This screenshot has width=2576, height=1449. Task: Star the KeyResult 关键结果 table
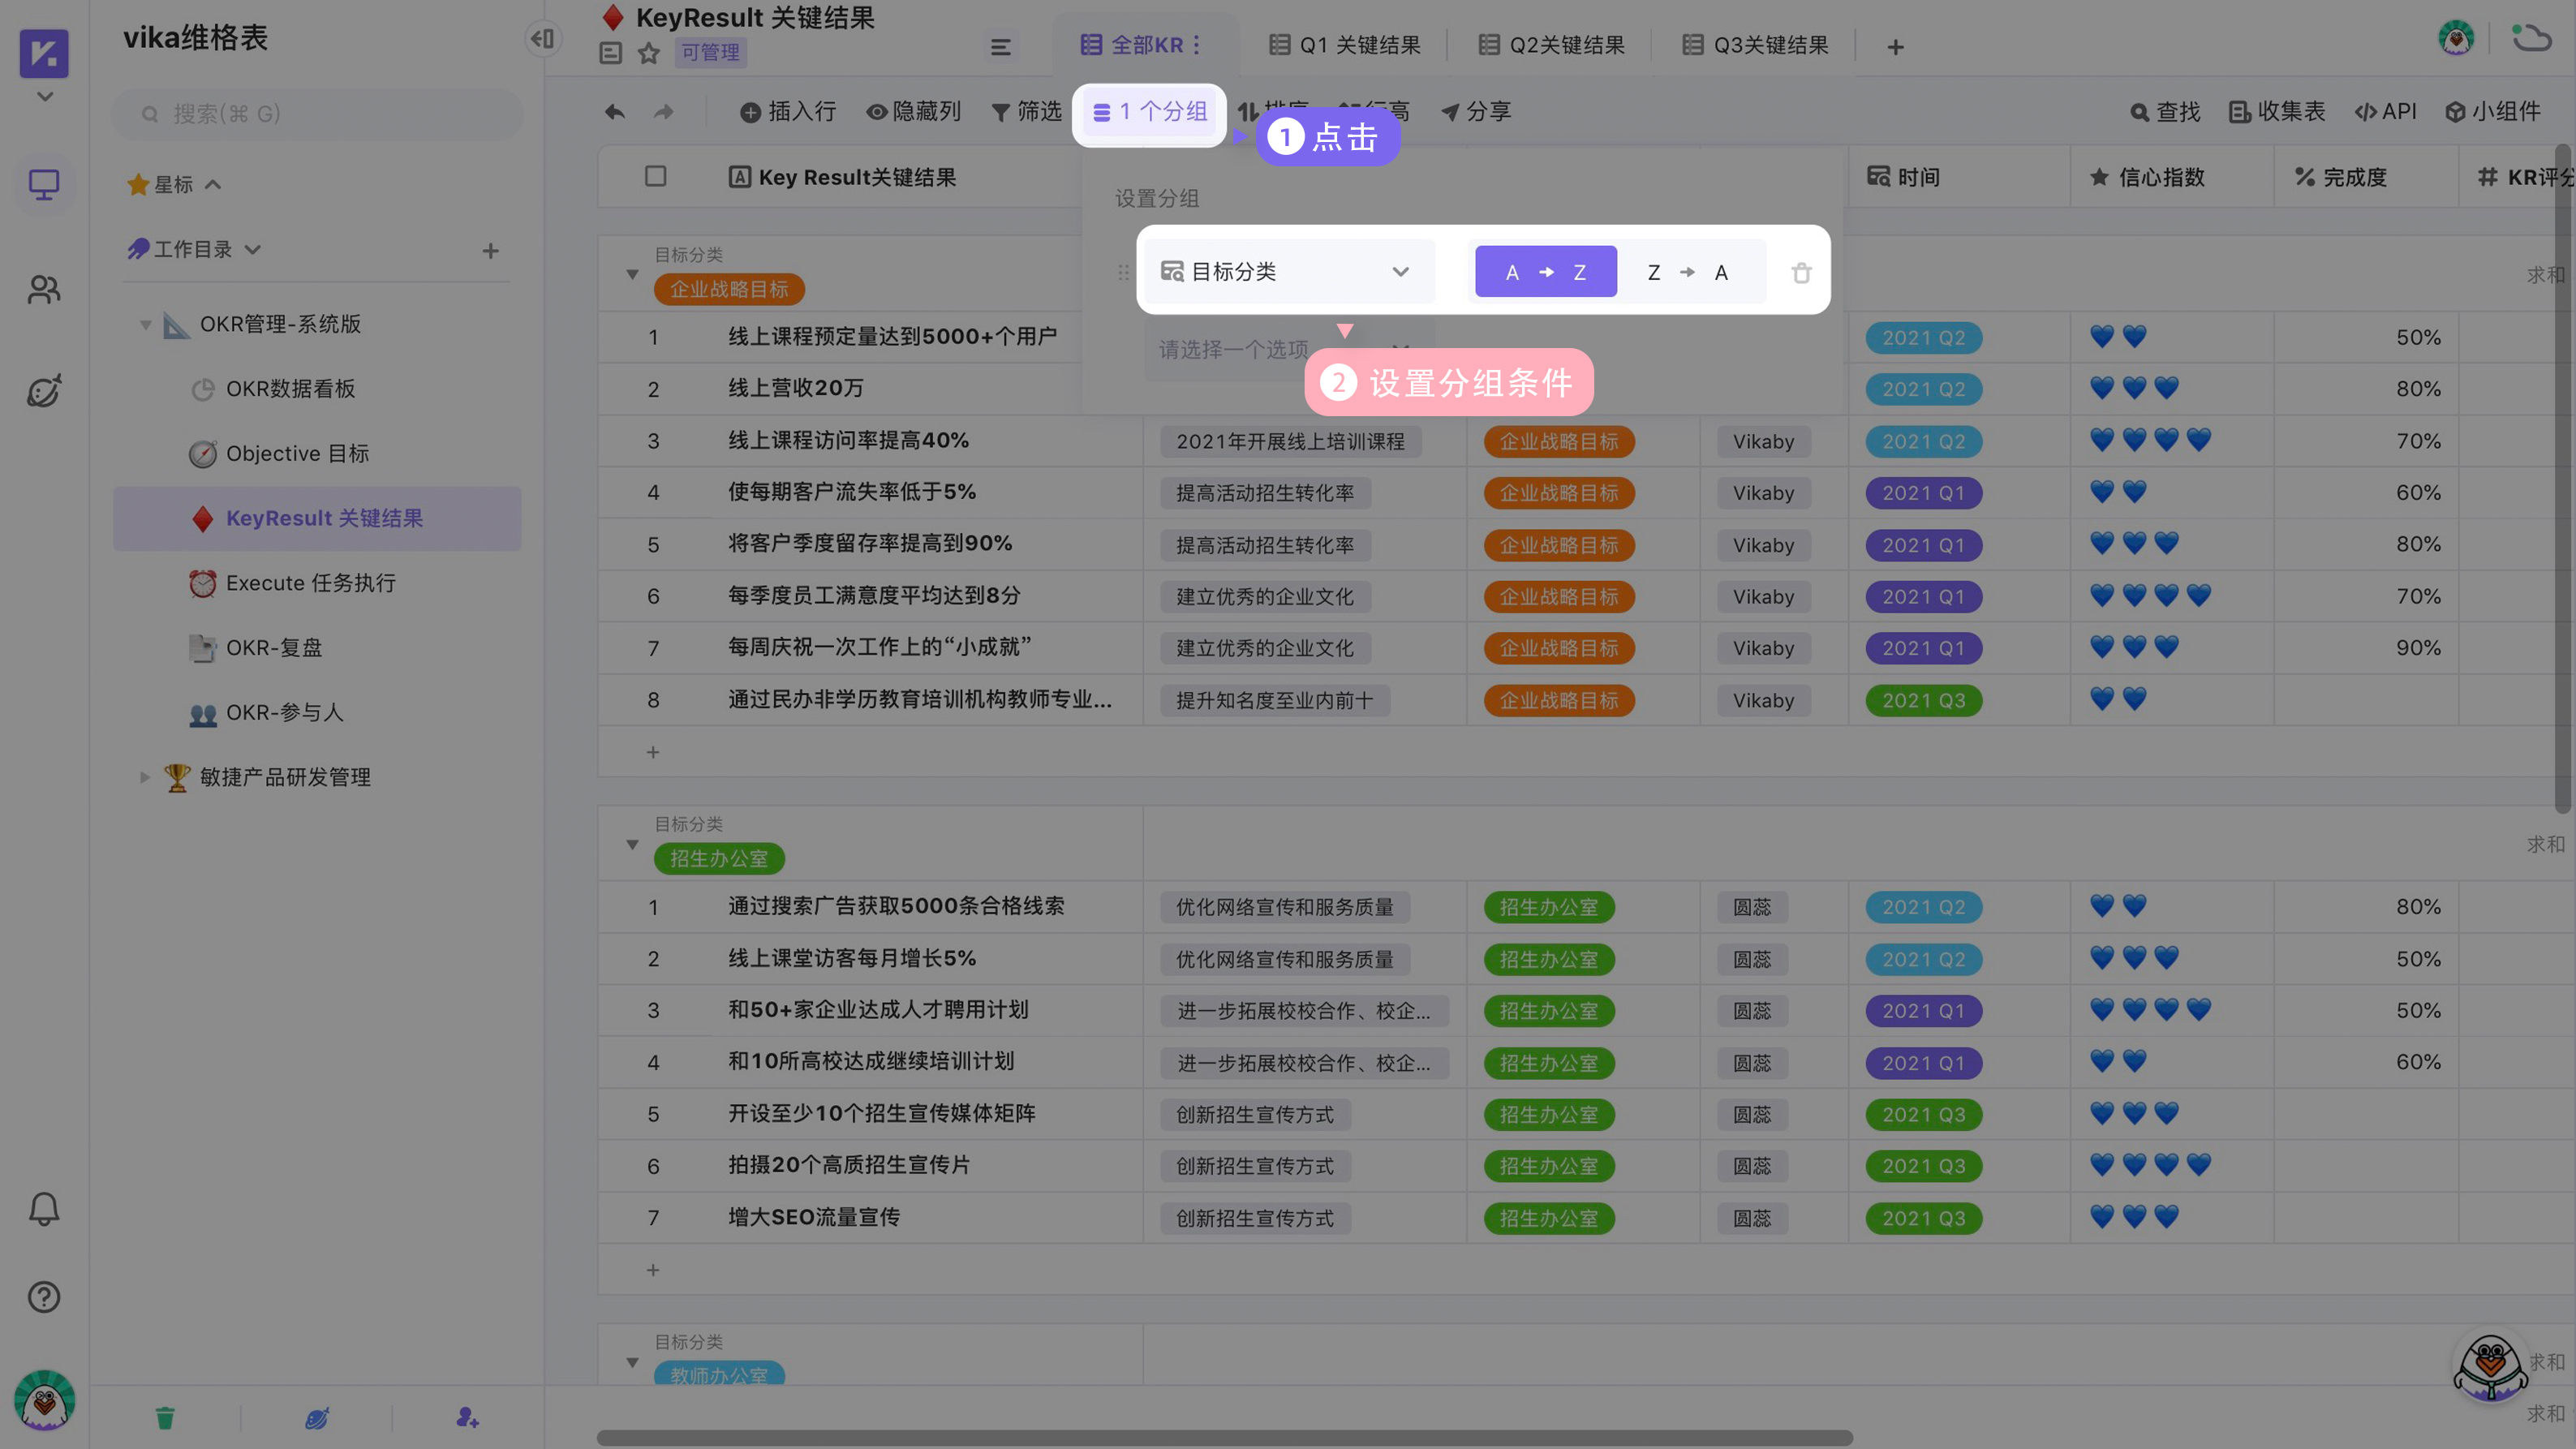(x=647, y=52)
